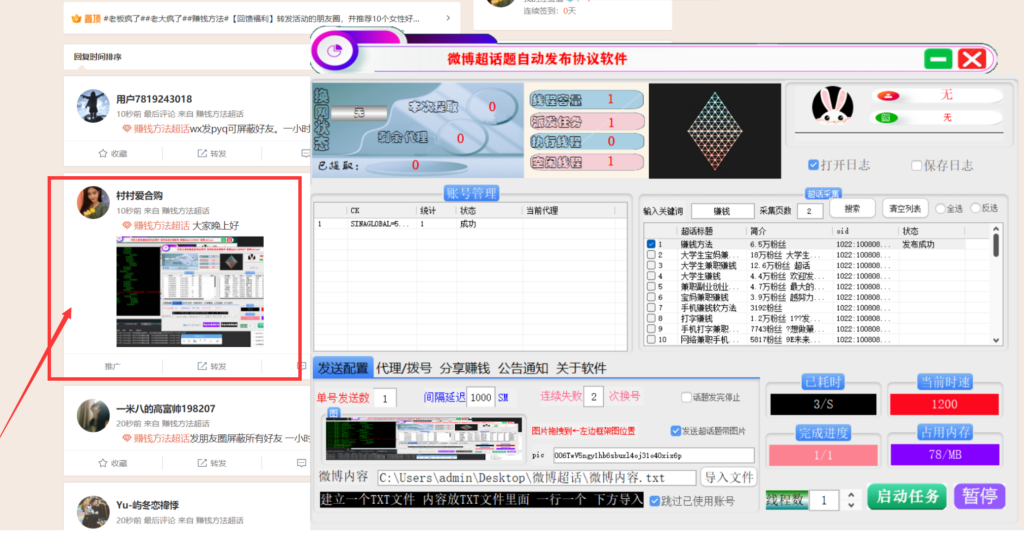Select the 全选 radio button
The height and width of the screenshot is (533, 1024).
(941, 209)
